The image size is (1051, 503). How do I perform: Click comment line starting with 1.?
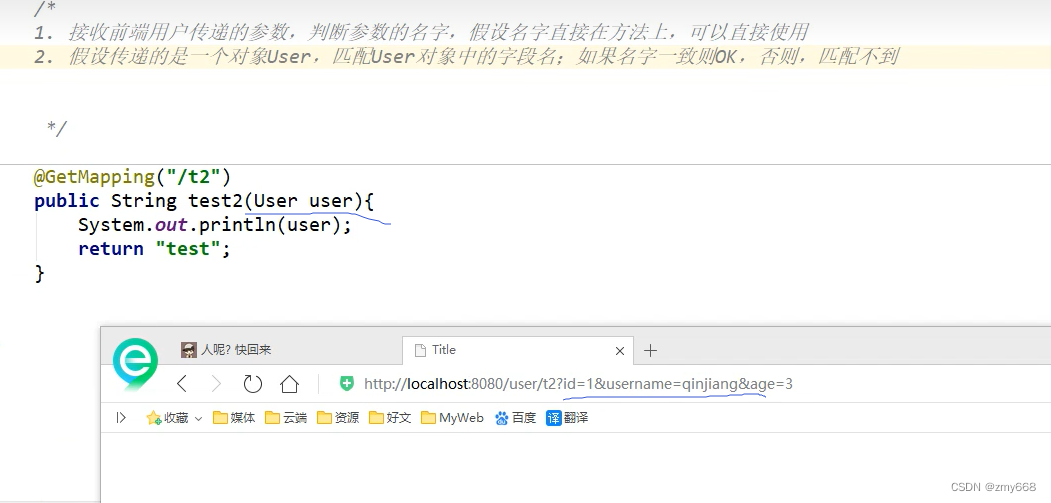421,32
